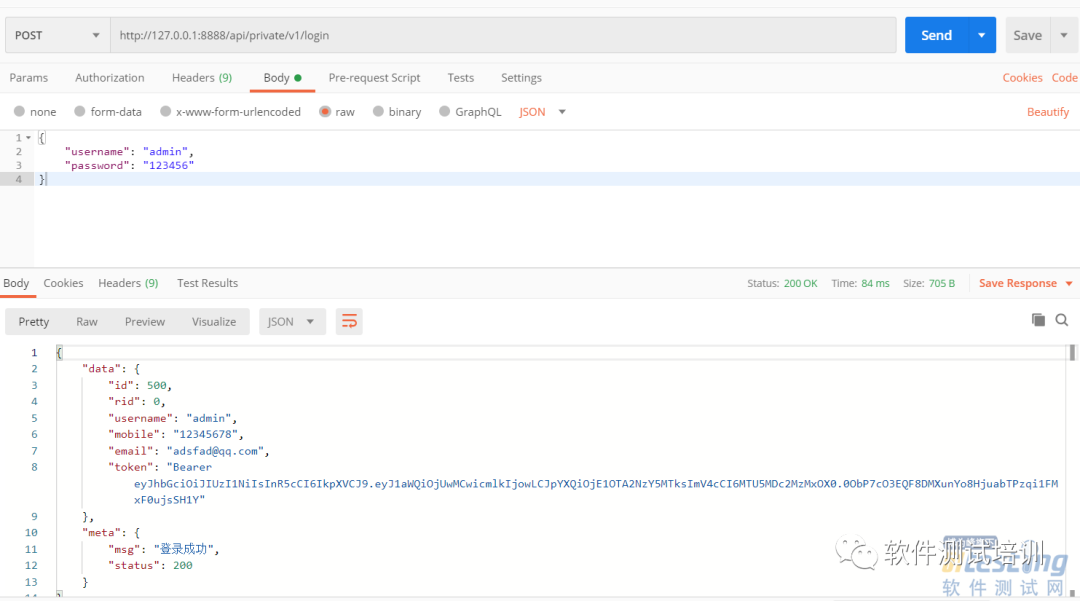Open the POST method dropdown
The width and height of the screenshot is (1080, 601).
coord(58,35)
